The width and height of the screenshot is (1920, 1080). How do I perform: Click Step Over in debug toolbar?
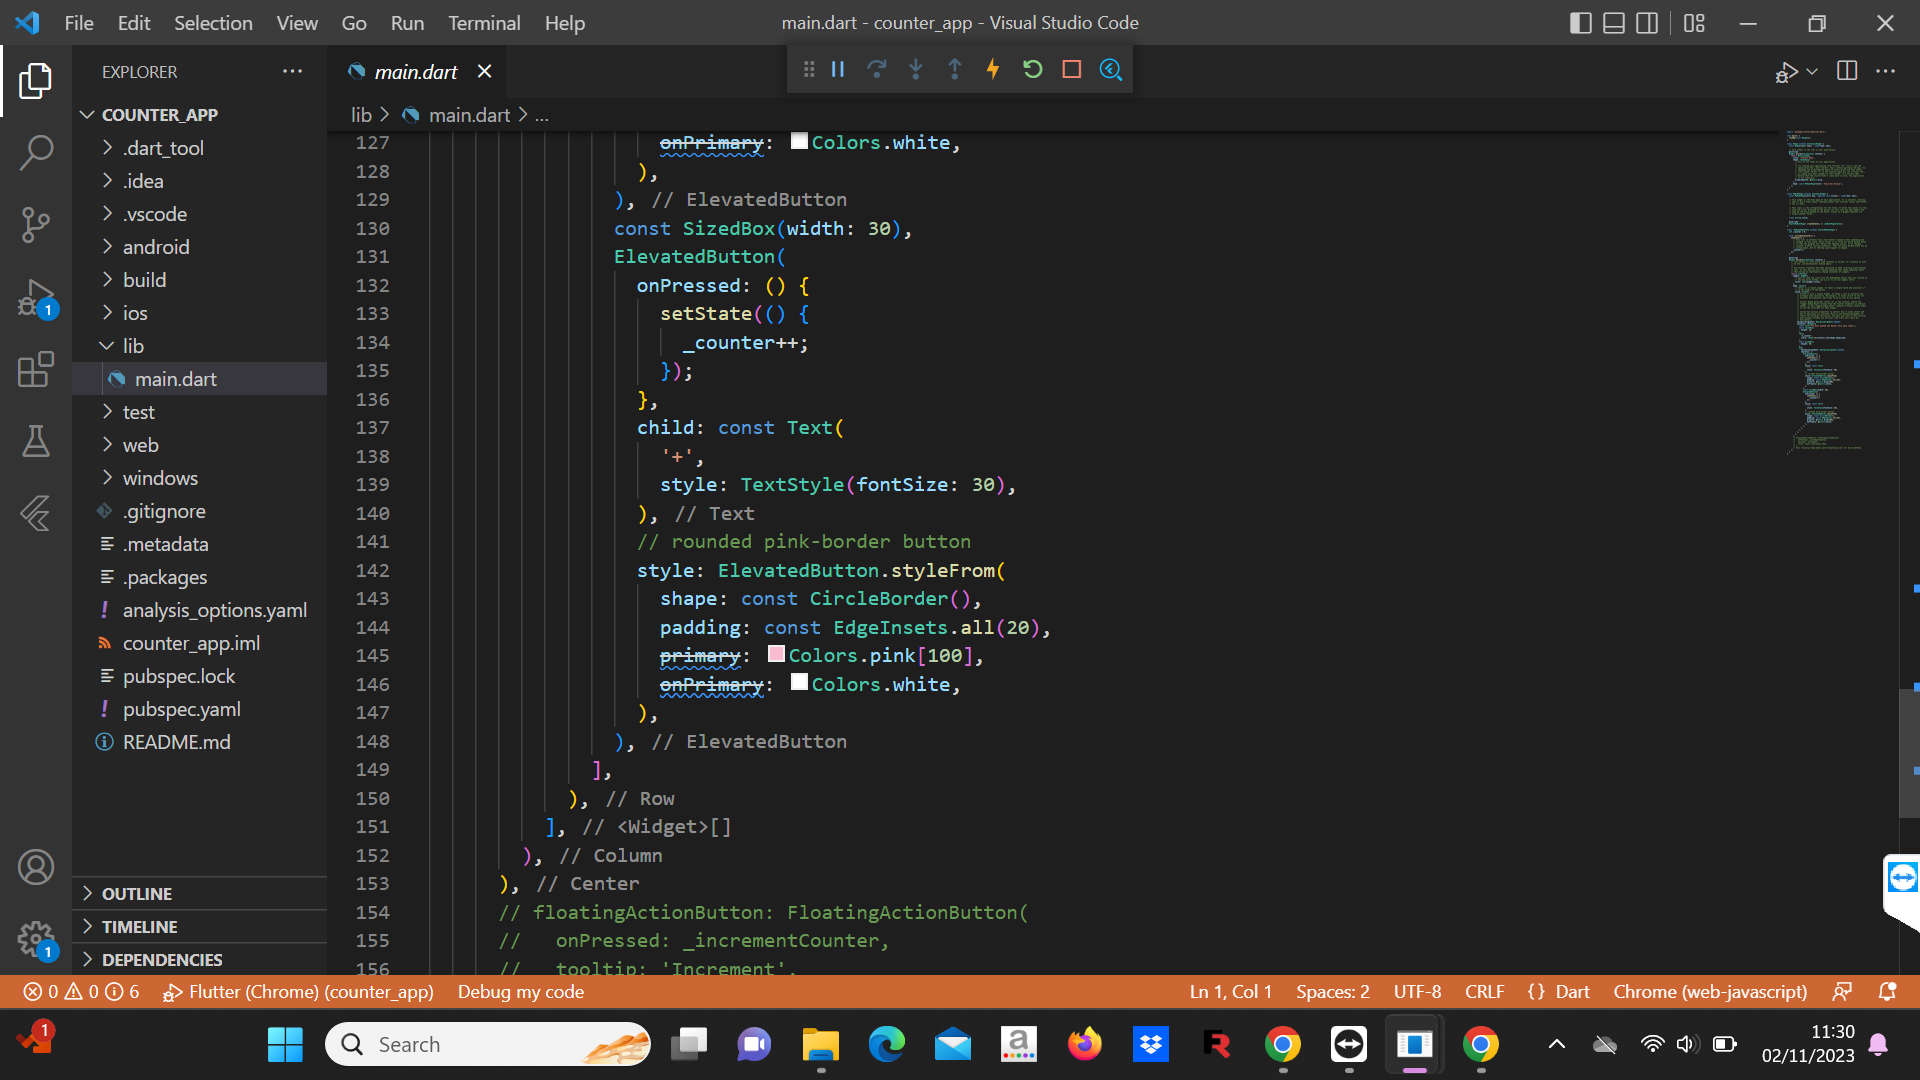(877, 69)
